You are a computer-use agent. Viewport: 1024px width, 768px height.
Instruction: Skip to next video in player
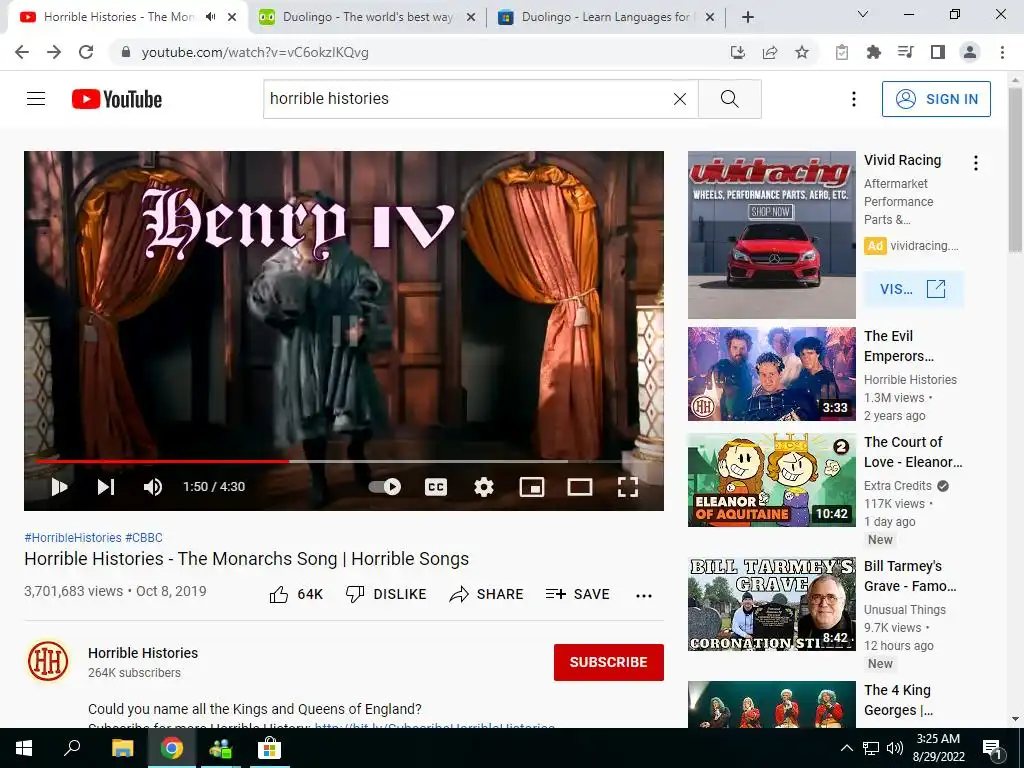coord(106,487)
